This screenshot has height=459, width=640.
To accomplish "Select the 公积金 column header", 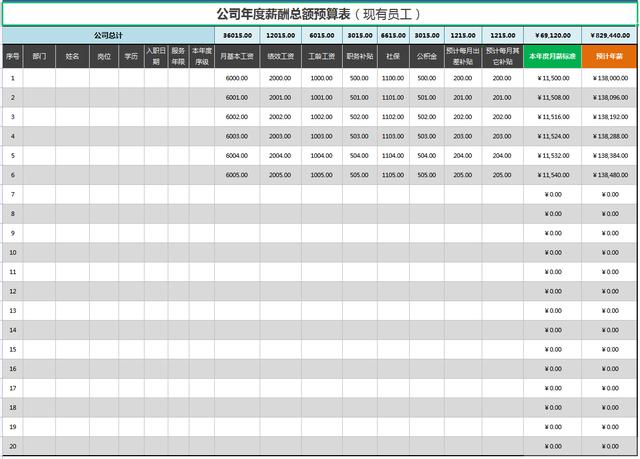I will pos(427,56).
